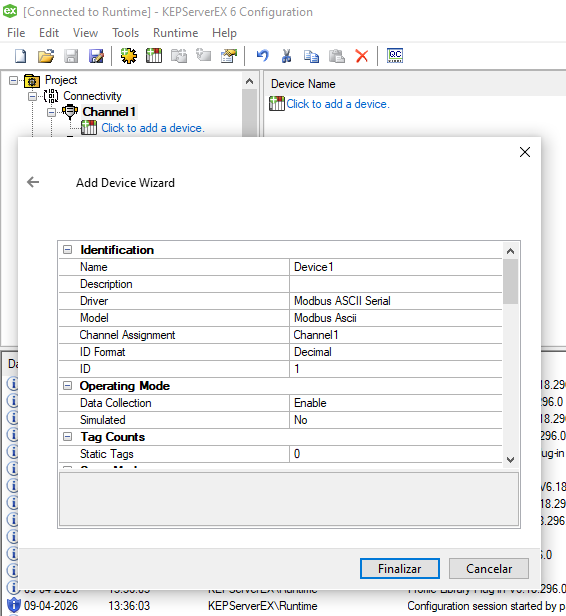Click the Model value Modbus Ascii
Viewport: 566px width, 616px height.
pyautogui.click(x=396, y=317)
